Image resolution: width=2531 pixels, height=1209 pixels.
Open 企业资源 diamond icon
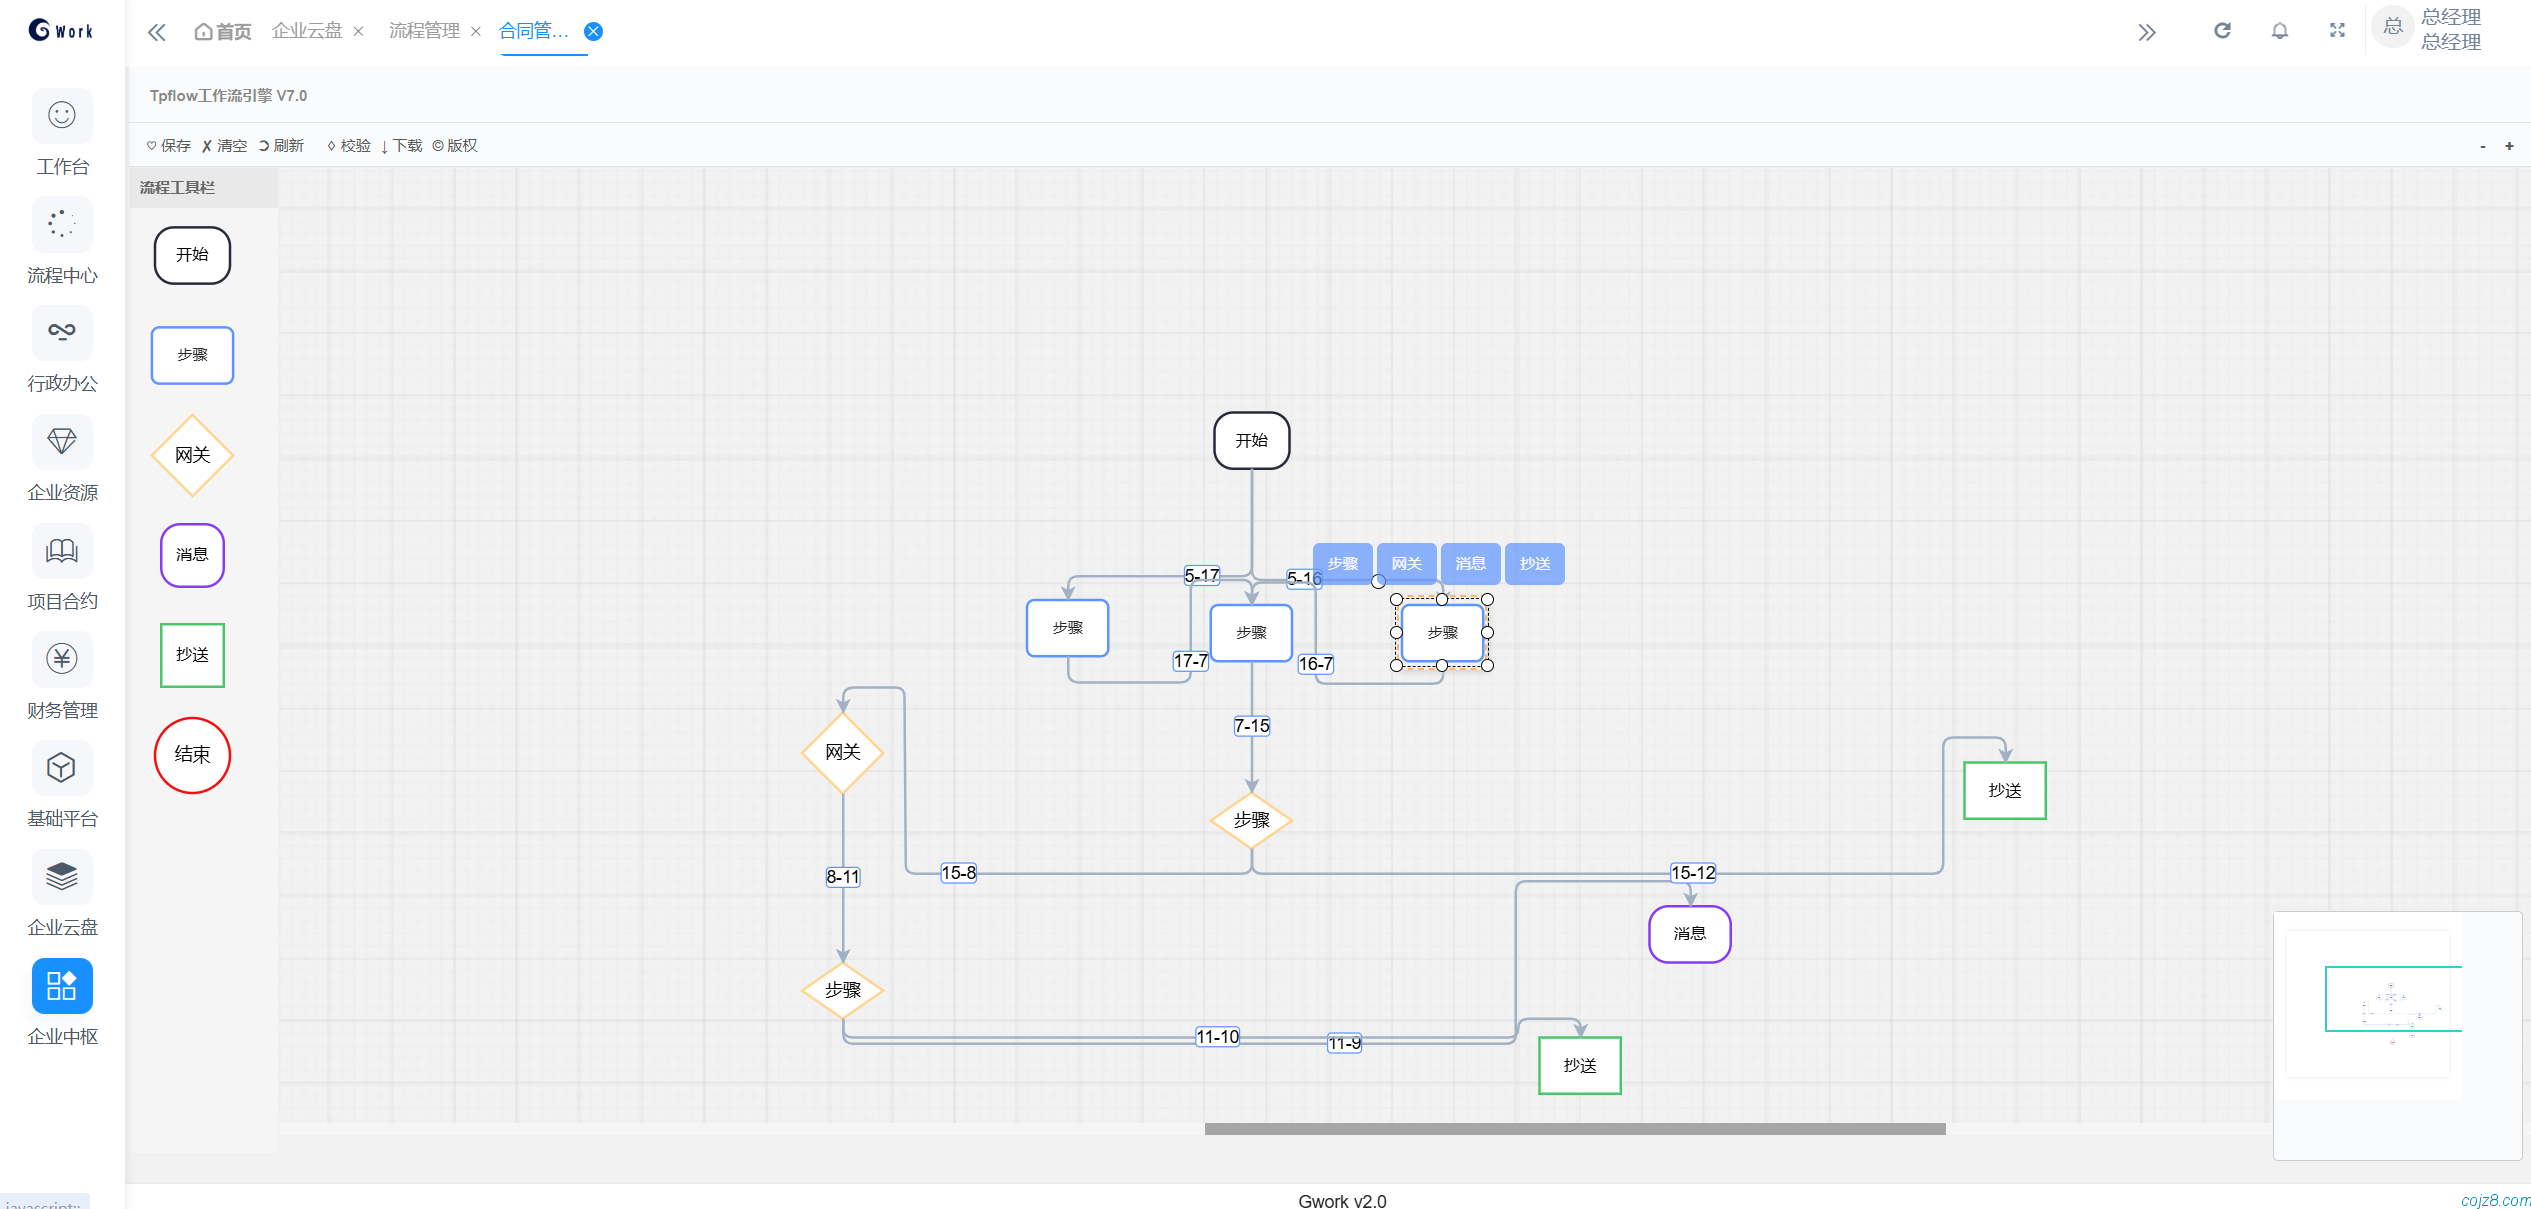click(x=62, y=441)
